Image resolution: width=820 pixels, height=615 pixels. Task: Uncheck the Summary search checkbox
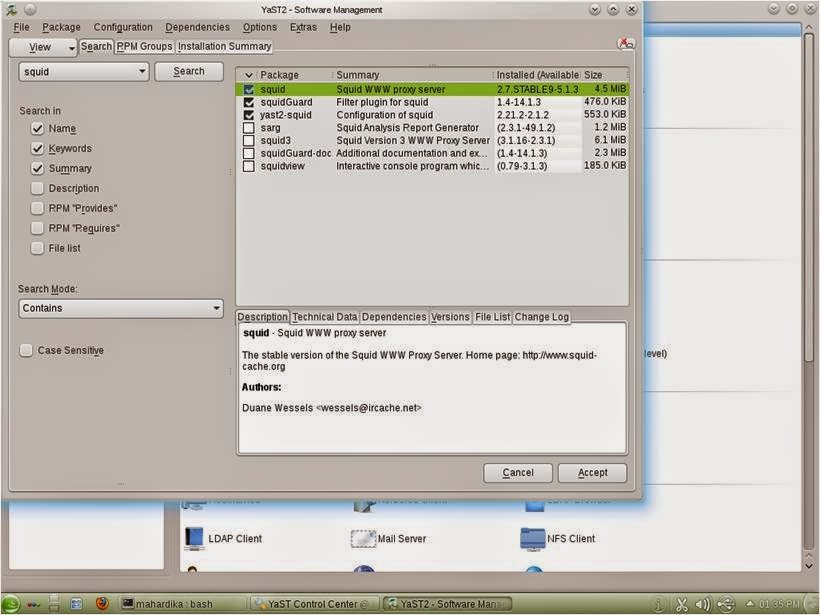pyautogui.click(x=37, y=168)
